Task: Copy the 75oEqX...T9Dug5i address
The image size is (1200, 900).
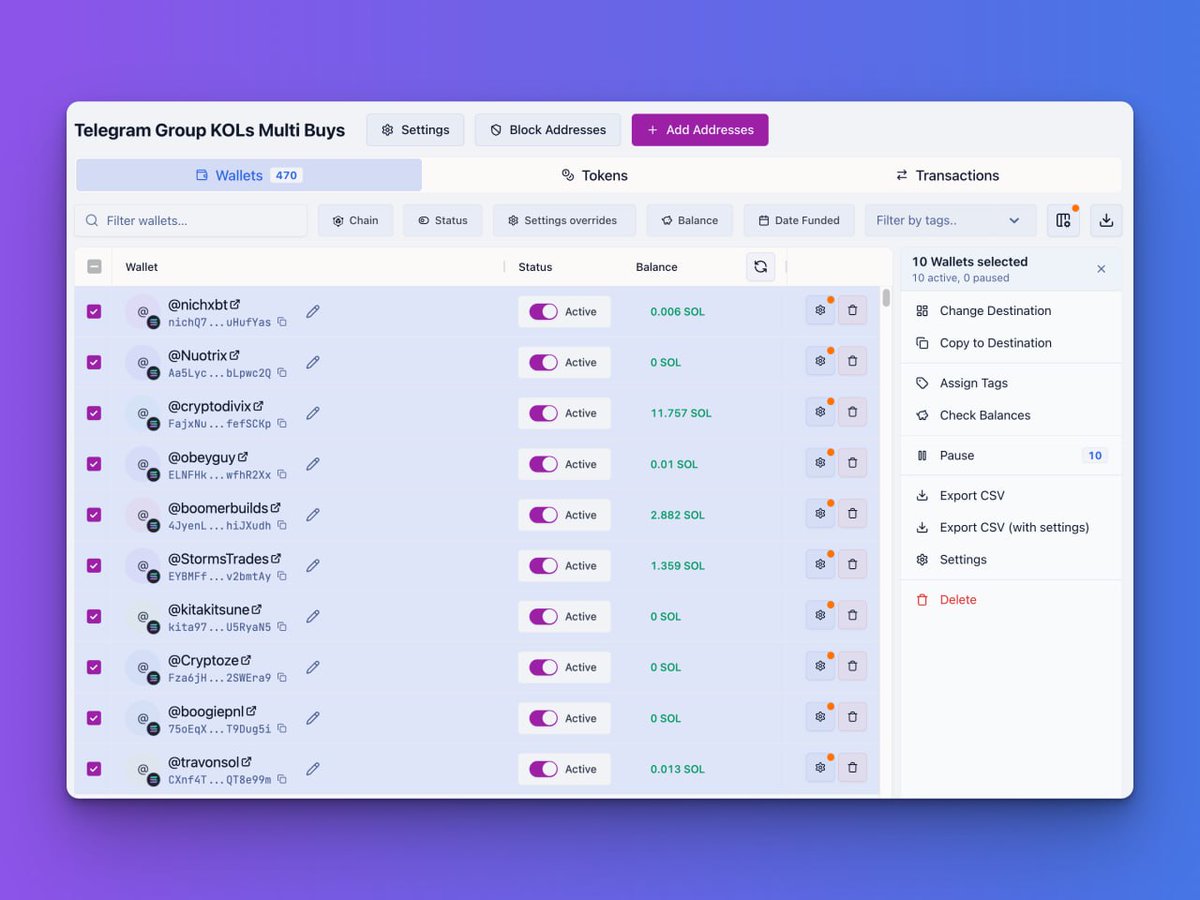Action: [282, 728]
